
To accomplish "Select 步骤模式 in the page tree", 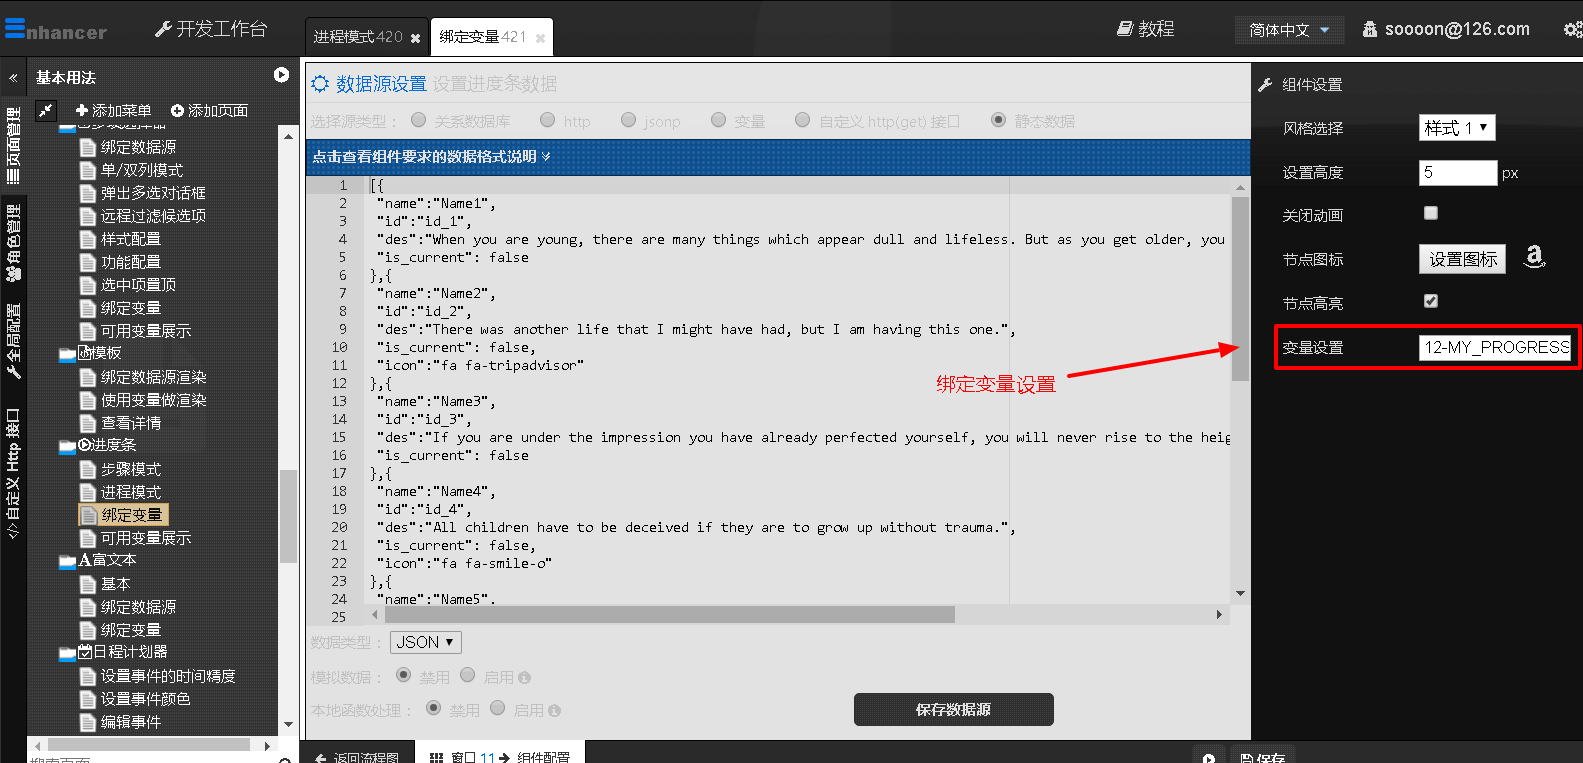I will click(130, 469).
